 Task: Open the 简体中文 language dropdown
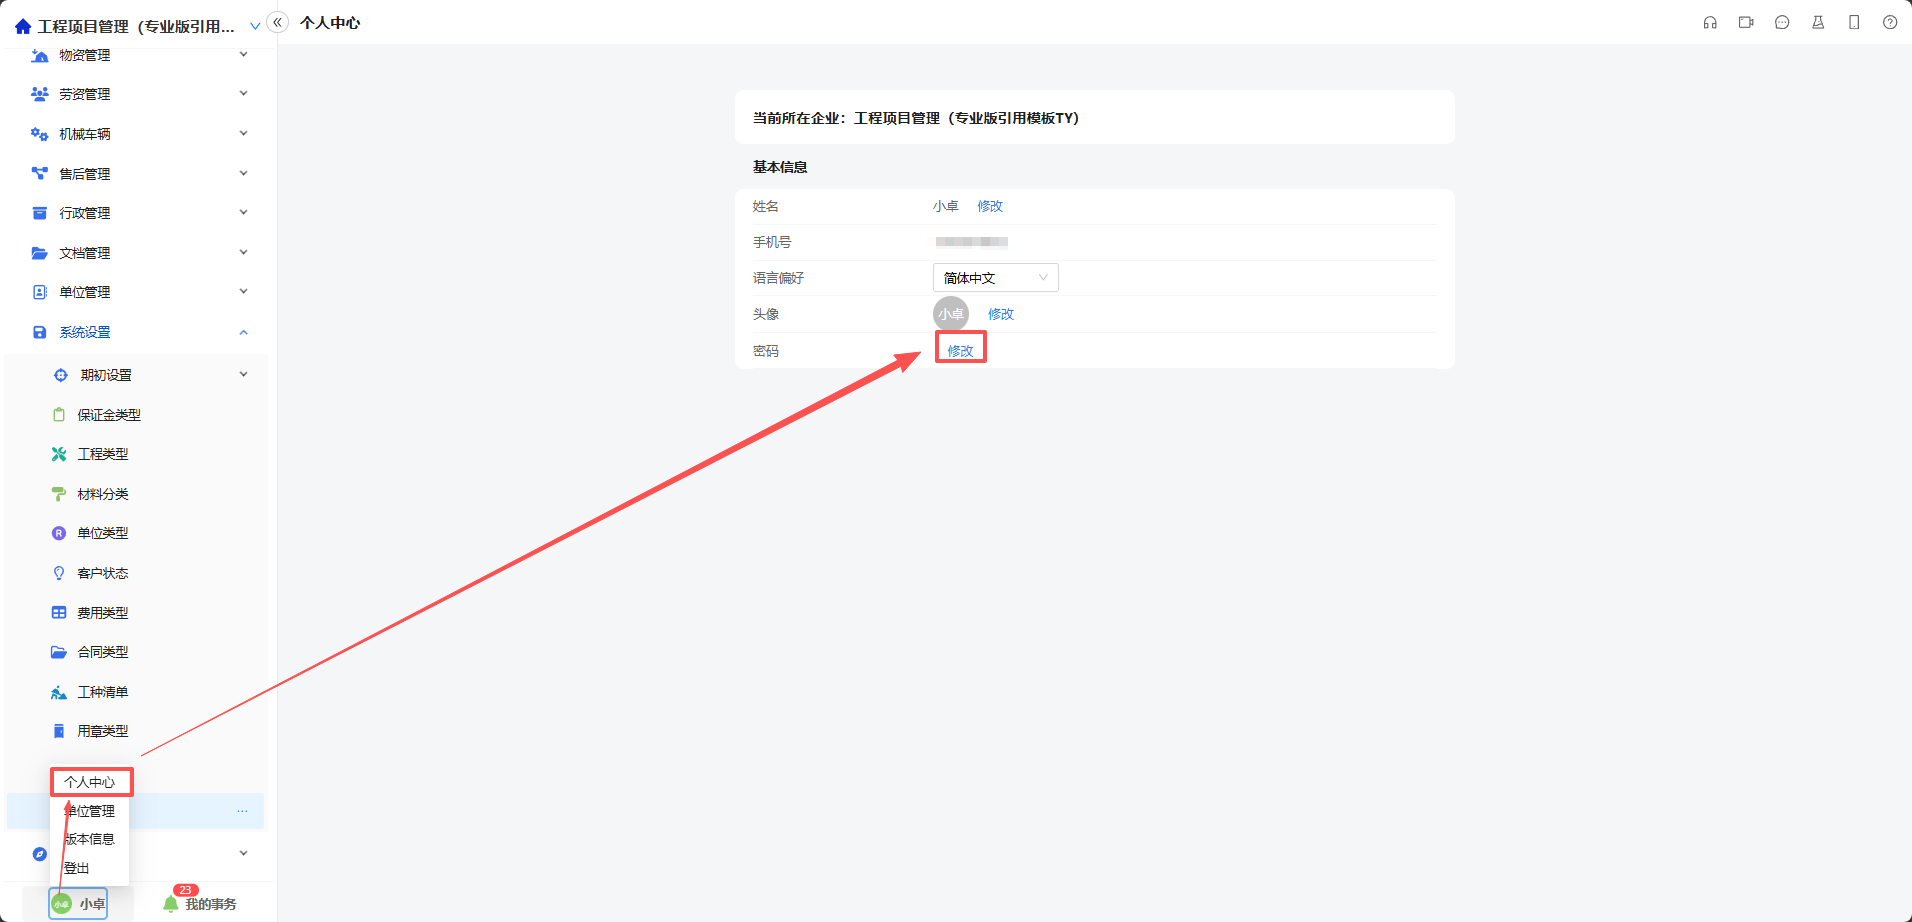click(995, 278)
